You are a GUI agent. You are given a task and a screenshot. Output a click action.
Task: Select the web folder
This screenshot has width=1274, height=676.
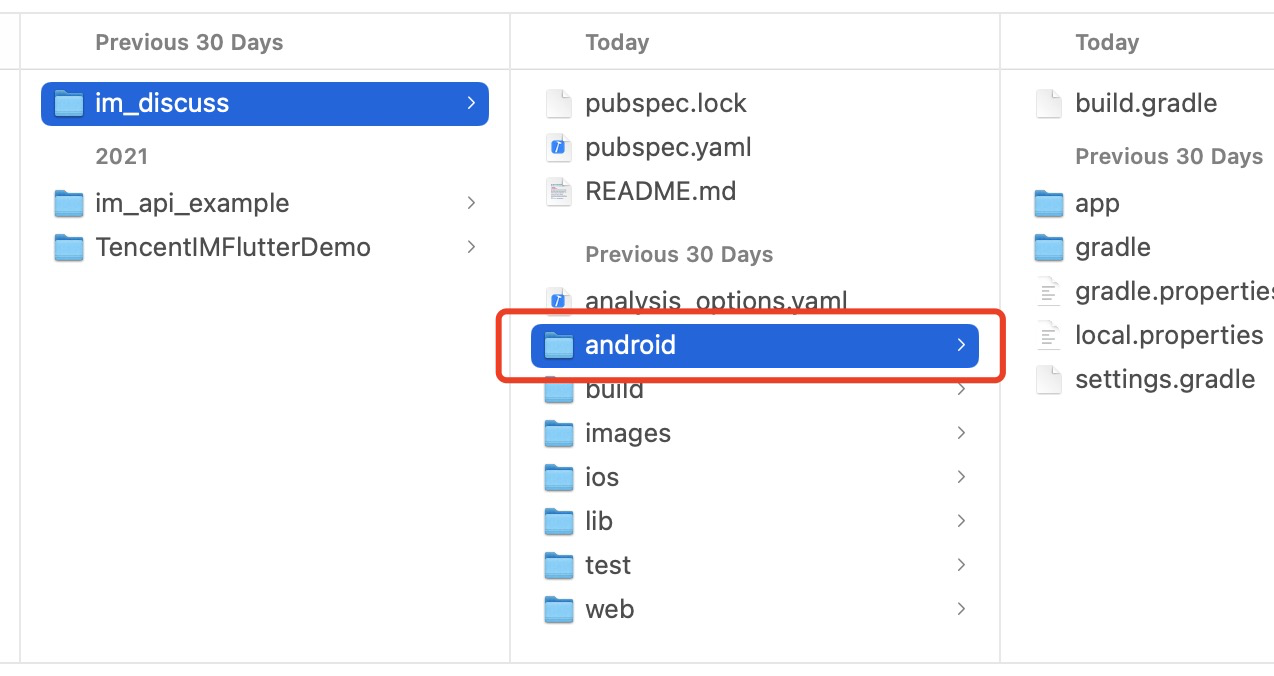click(609, 609)
